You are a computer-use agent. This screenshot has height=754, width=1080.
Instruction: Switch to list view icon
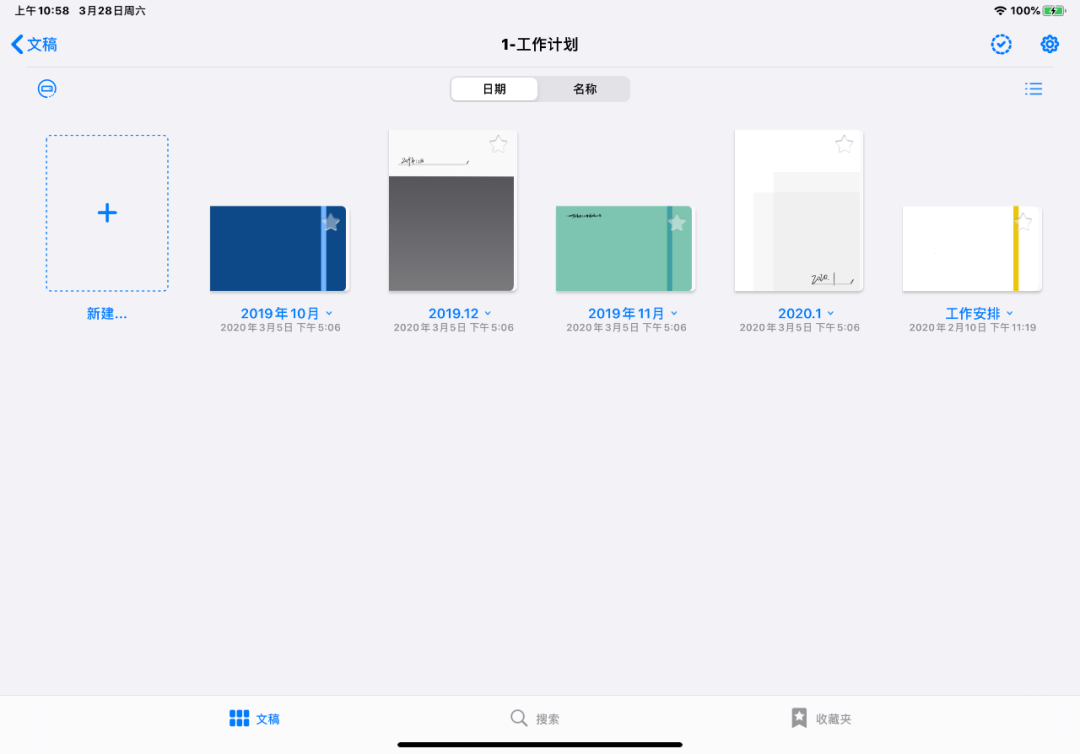pyautogui.click(x=1033, y=89)
